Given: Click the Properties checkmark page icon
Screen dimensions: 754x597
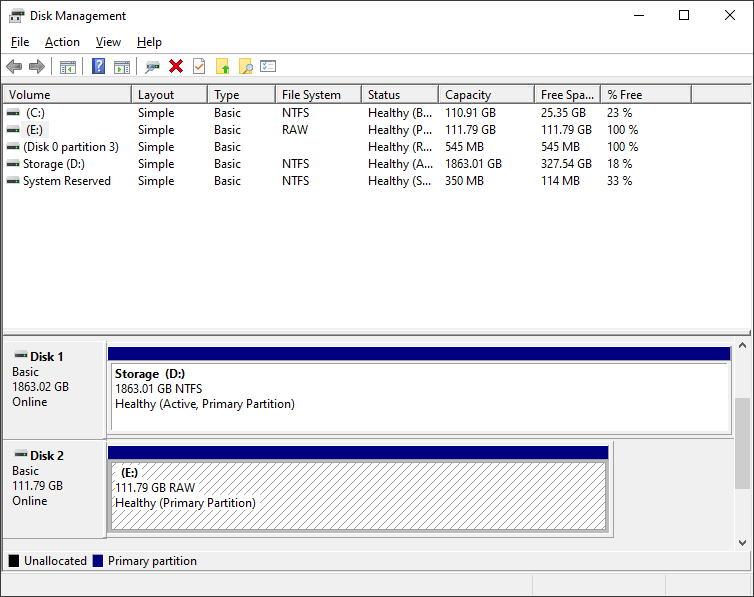Looking at the screenshot, I should (199, 67).
